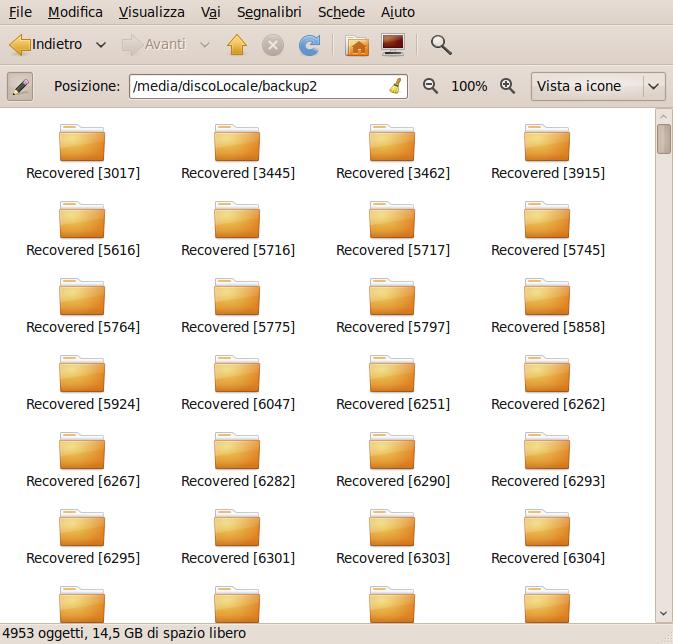
Task: Click status text "4953 oggetti, 14,5 GB di spazio libero"
Action: 124,633
